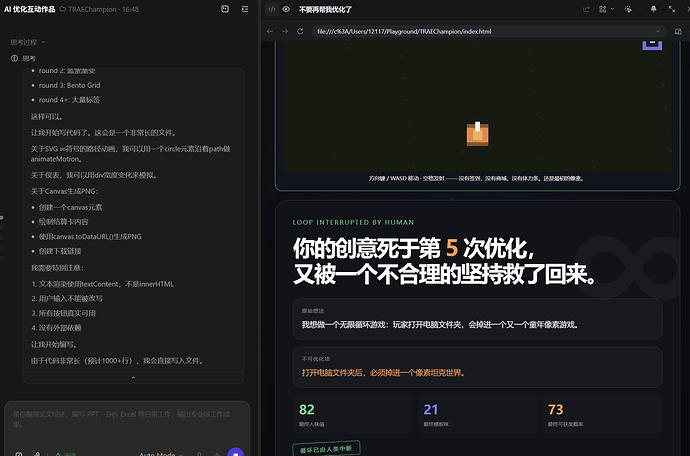Viewport: 690px width, 456px height.
Task: Go back in the preview browser
Action: tap(270, 31)
